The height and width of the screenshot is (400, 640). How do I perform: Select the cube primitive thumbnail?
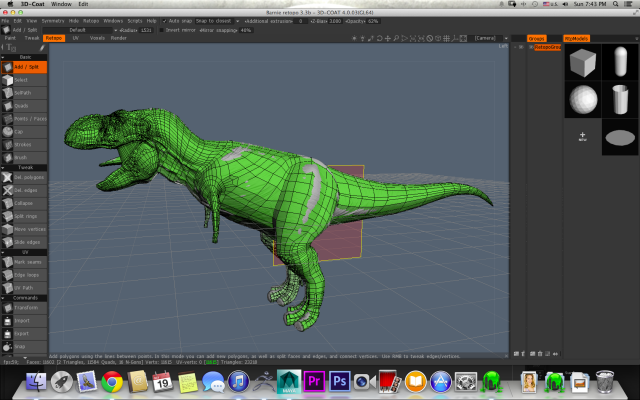[581, 64]
